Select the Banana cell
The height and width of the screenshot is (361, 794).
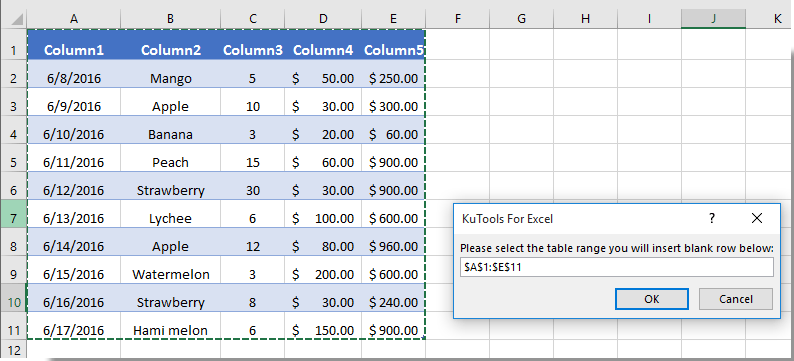(171, 130)
